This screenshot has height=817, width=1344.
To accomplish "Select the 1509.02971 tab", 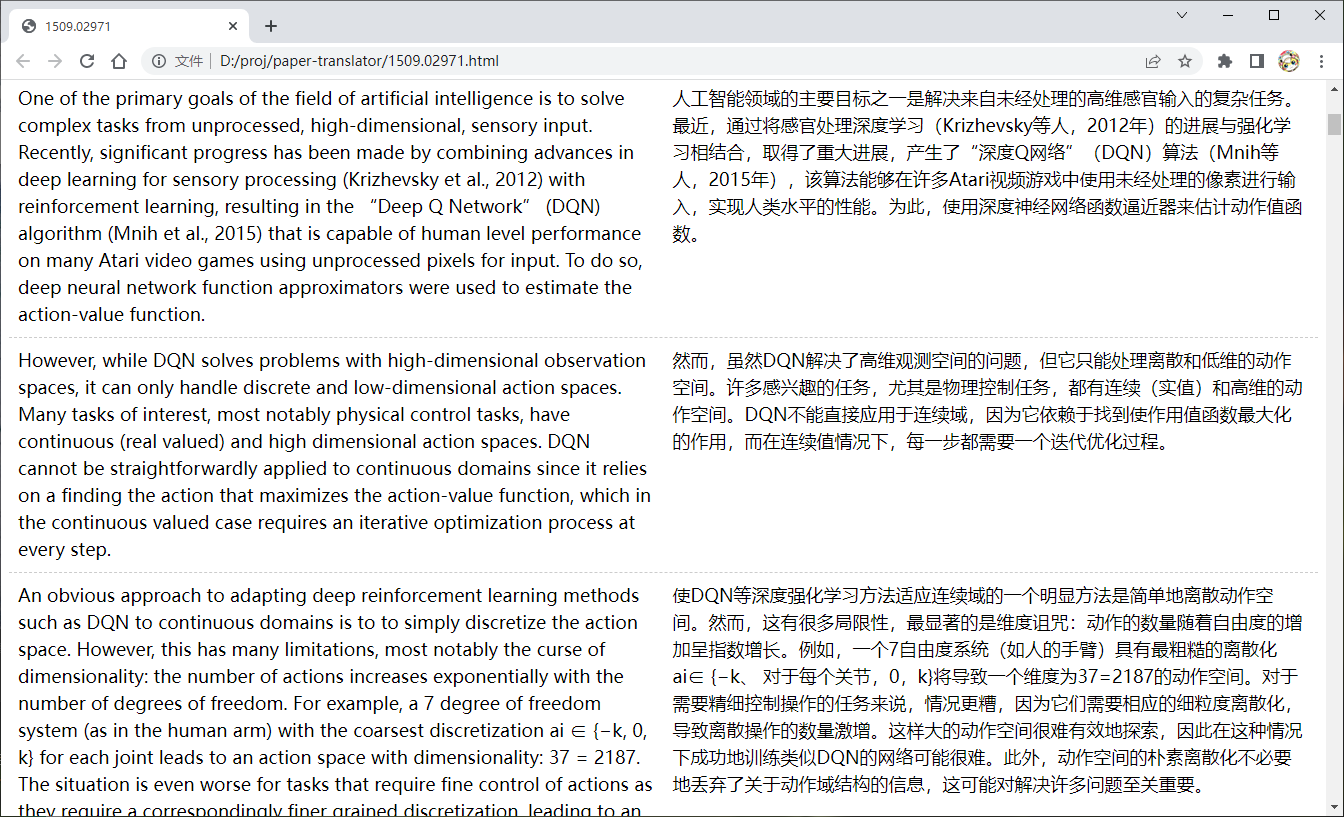I will (x=130, y=26).
